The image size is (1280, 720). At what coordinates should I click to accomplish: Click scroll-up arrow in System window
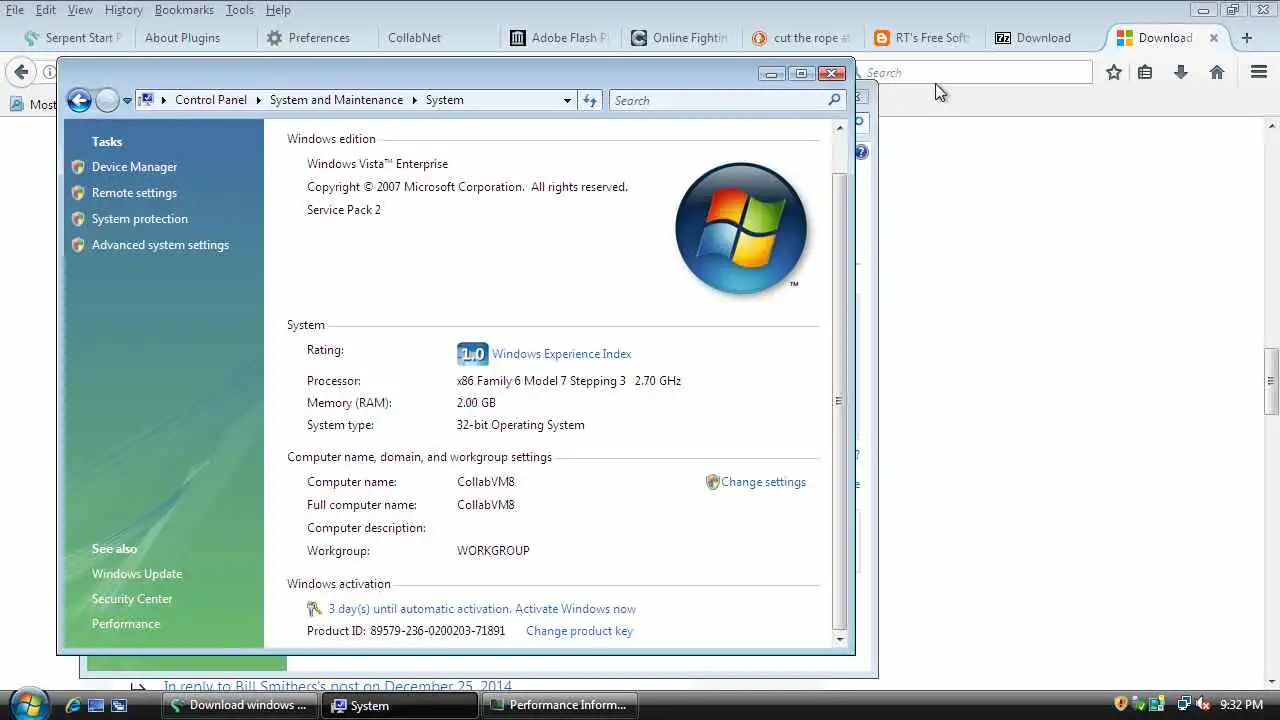click(839, 128)
